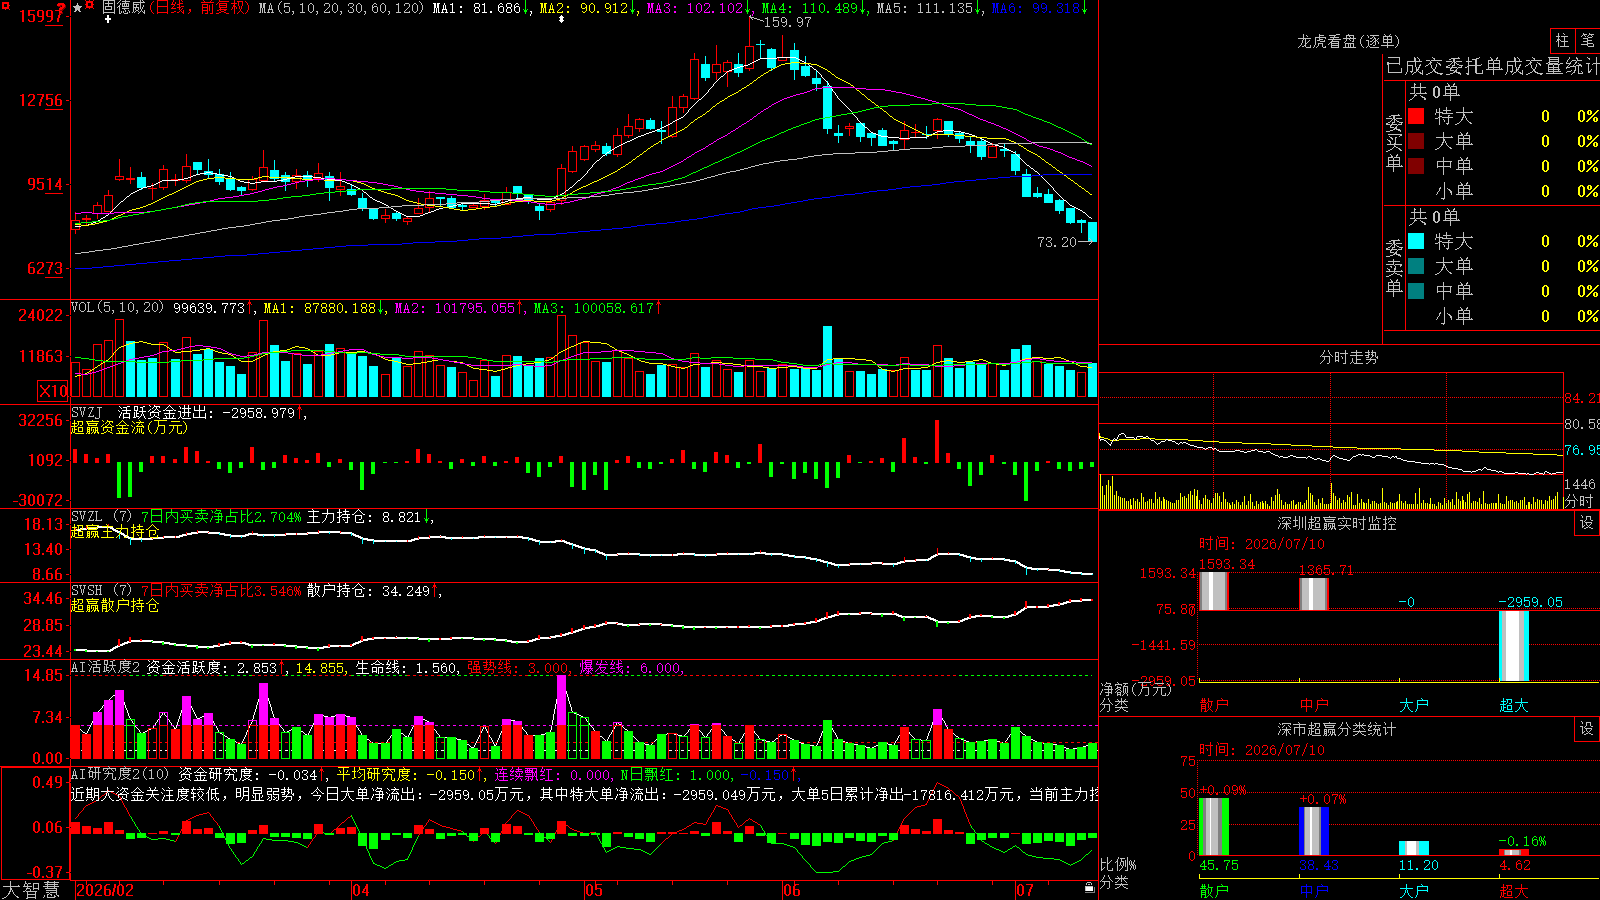The height and width of the screenshot is (900, 1600).
Task: Click 时间: 2026/07/10 in 深圳超赢实时监控
Action: [x=1261, y=544]
